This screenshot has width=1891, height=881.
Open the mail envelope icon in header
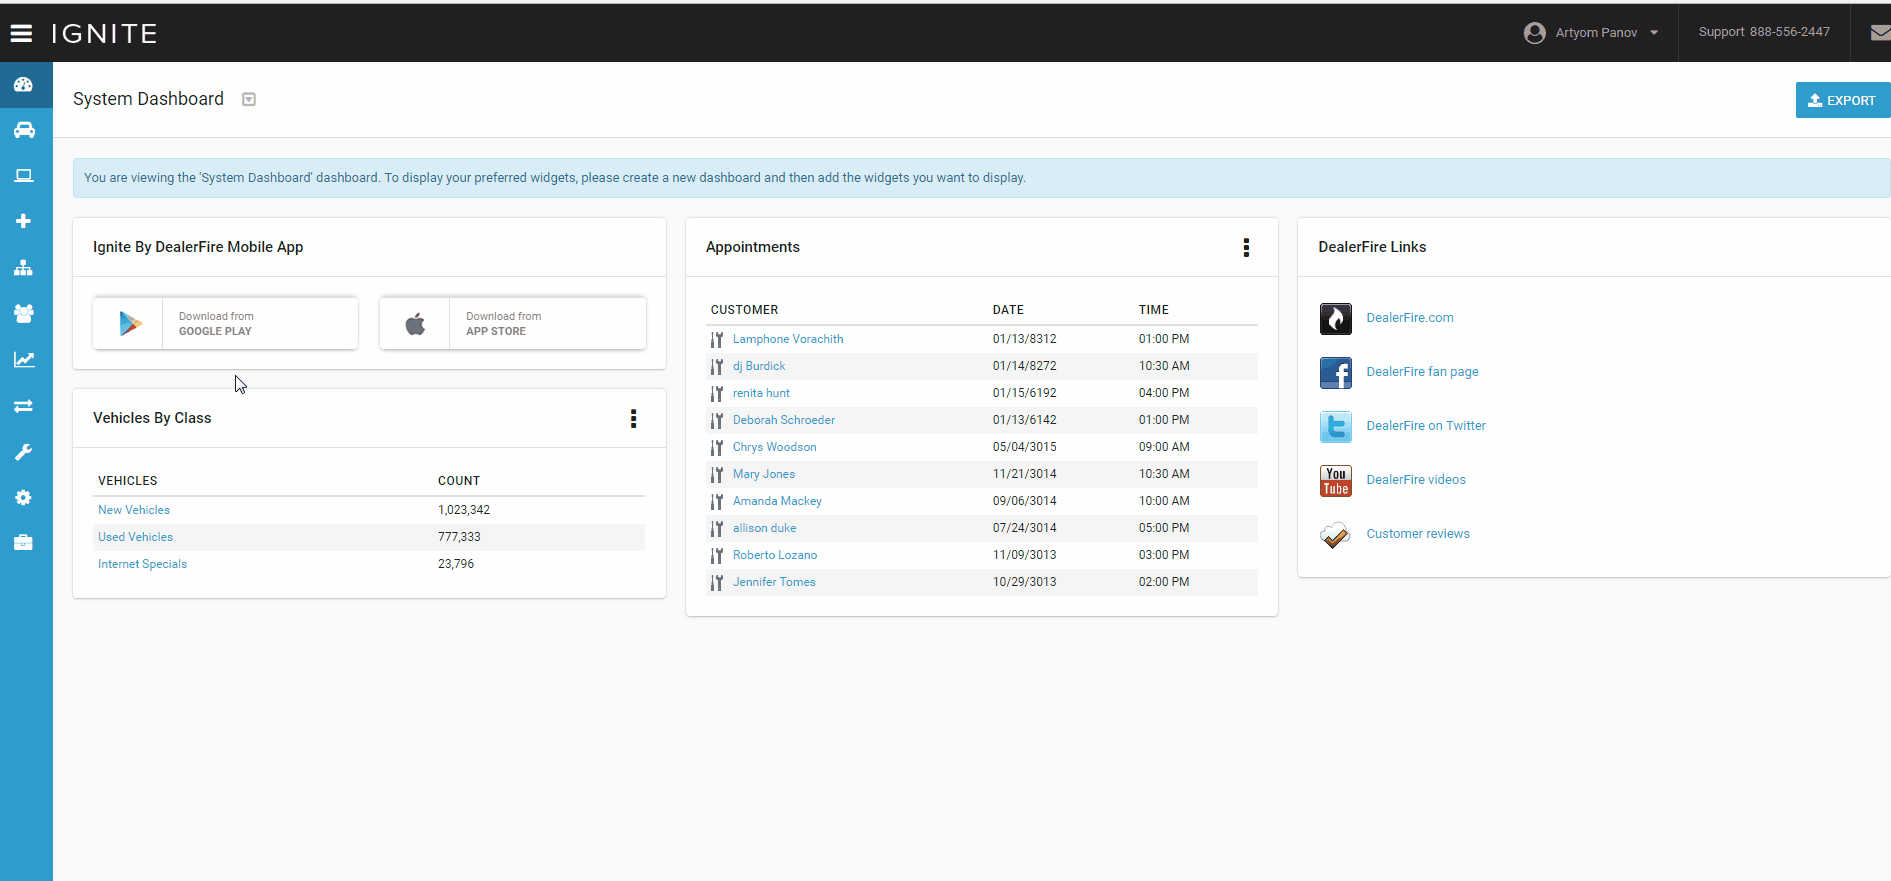pos(1879,33)
